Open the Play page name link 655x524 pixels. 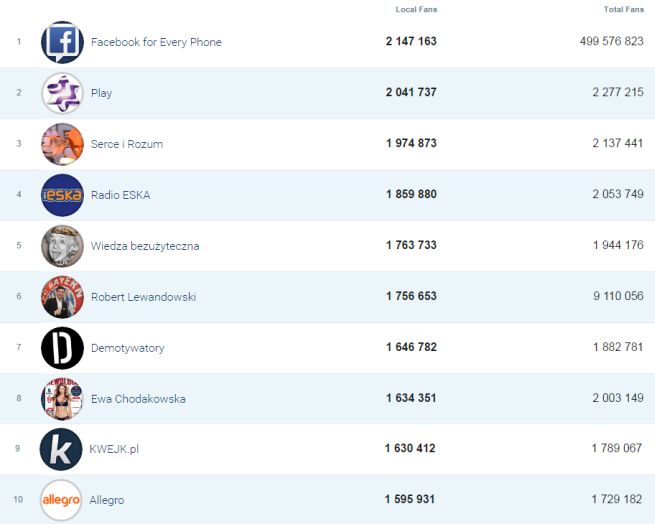pos(101,93)
